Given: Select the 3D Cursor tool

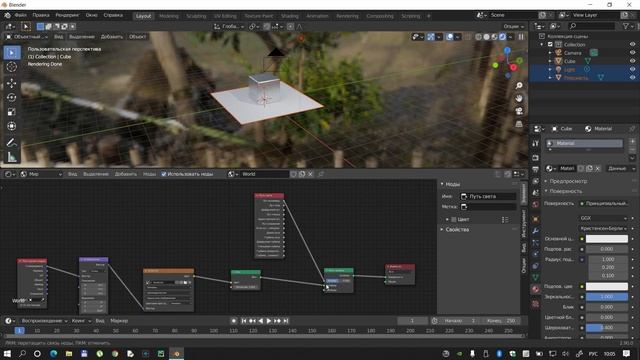Looking at the screenshot, I should pyautogui.click(x=12, y=67).
